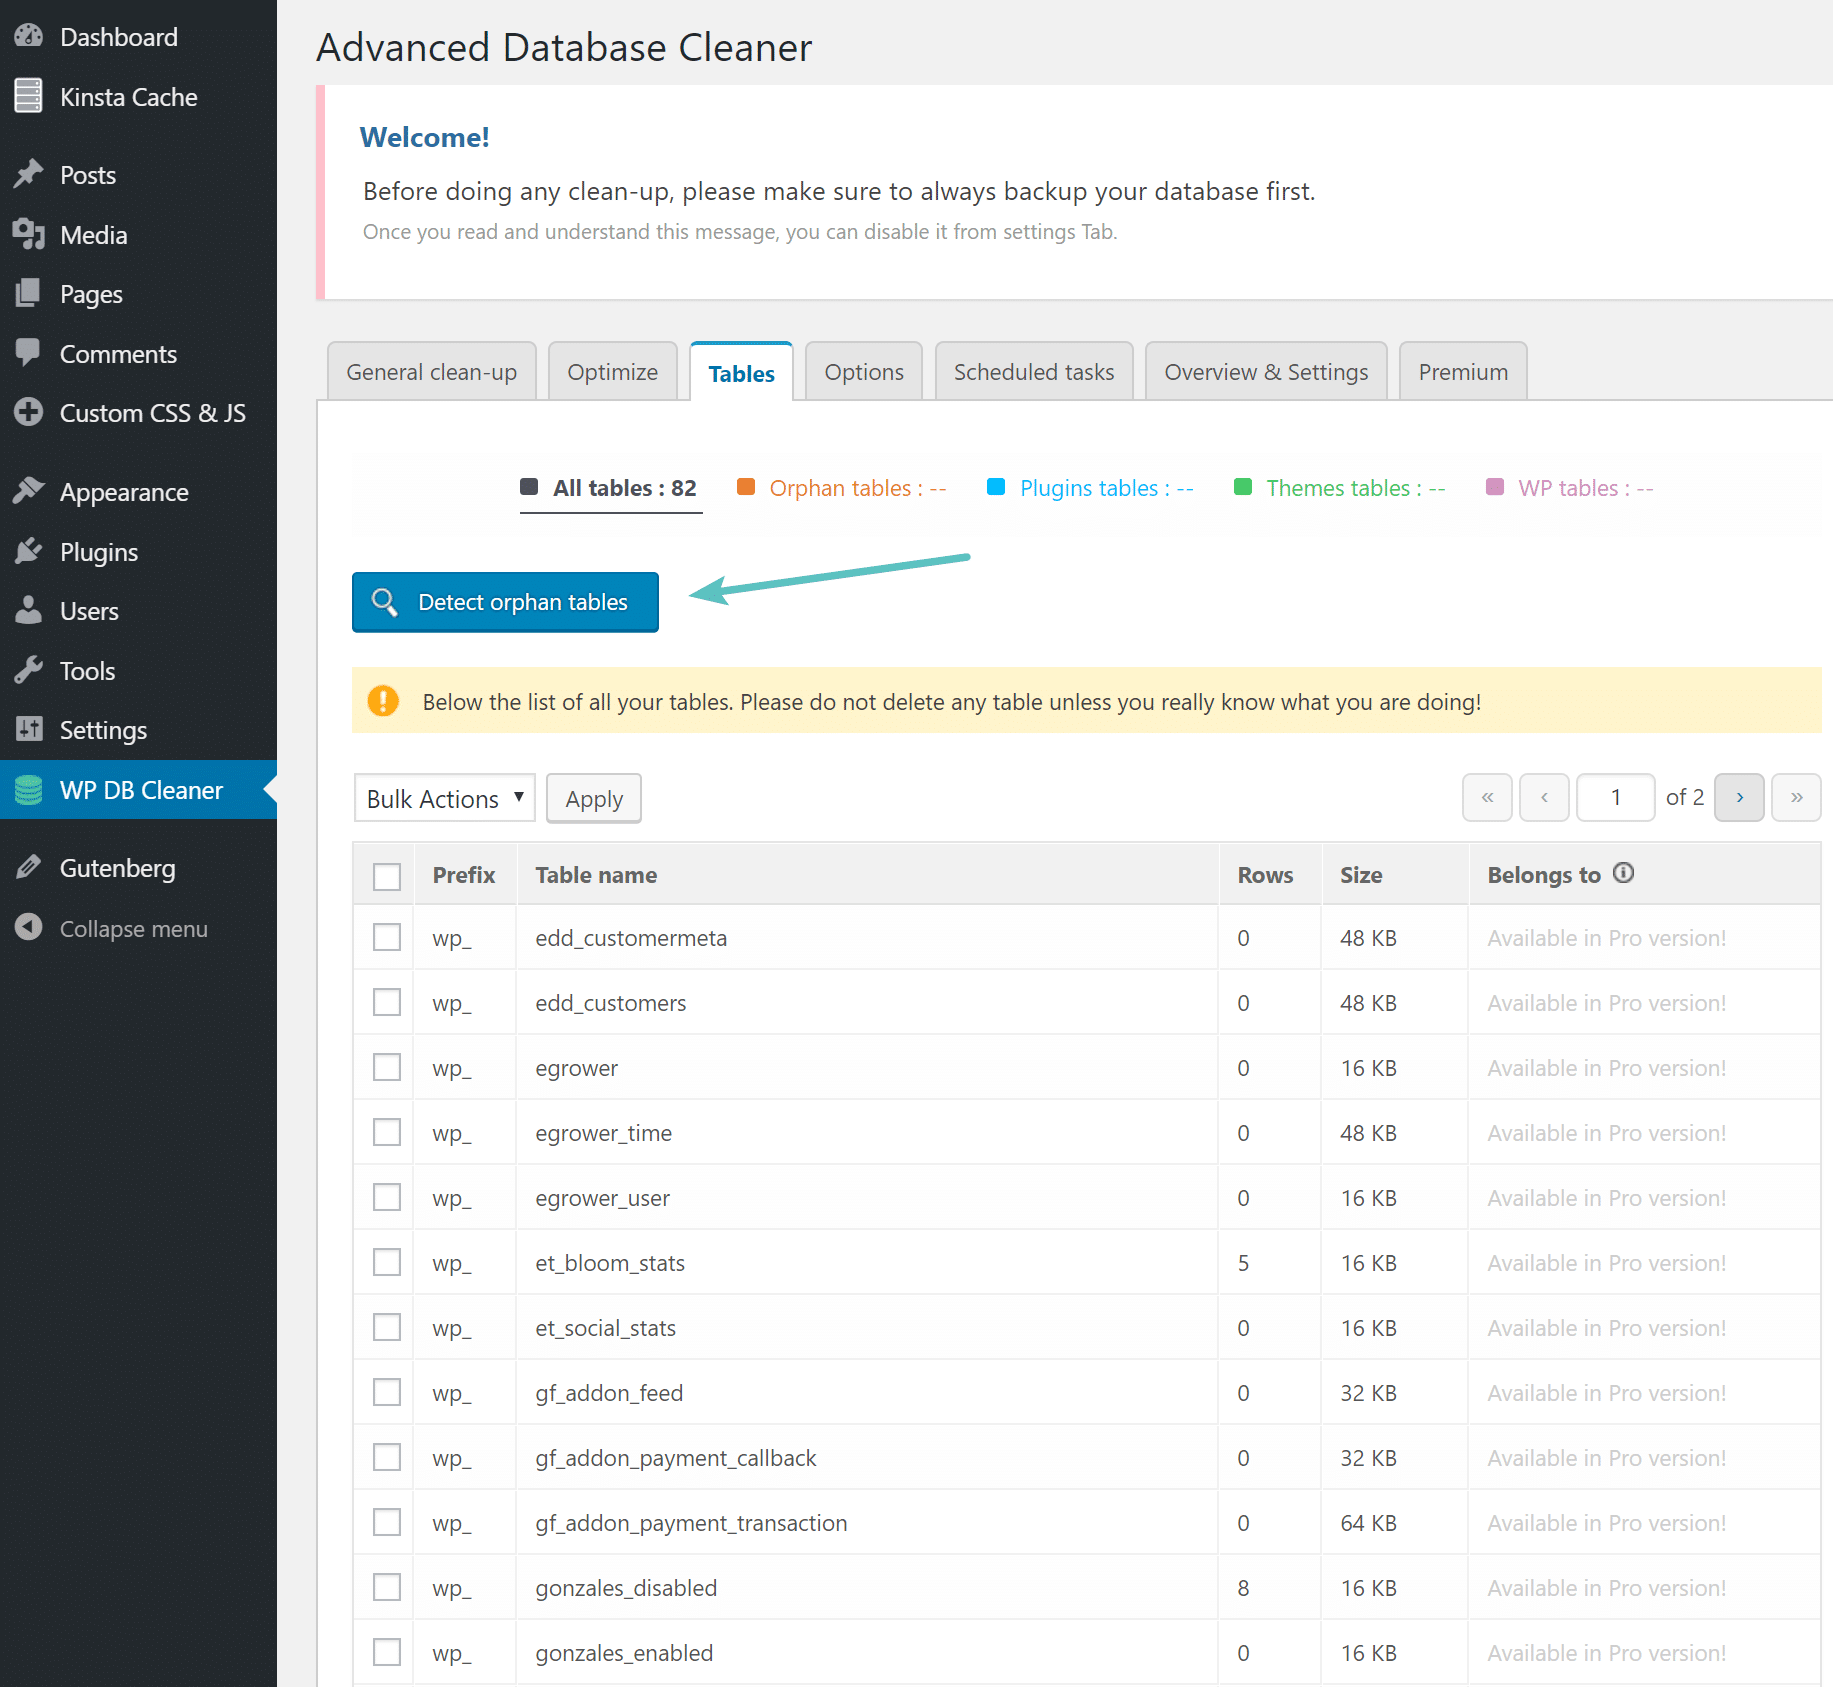This screenshot has width=1833, height=1687.
Task: Open the Premium tab
Action: 1462,371
